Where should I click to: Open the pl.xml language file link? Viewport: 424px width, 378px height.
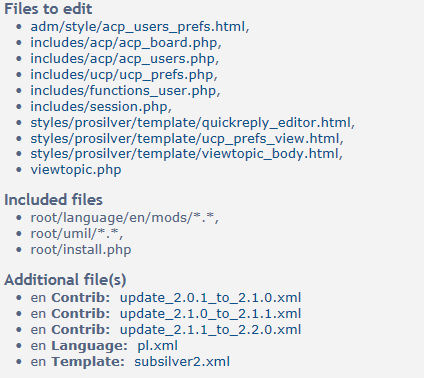157,346
